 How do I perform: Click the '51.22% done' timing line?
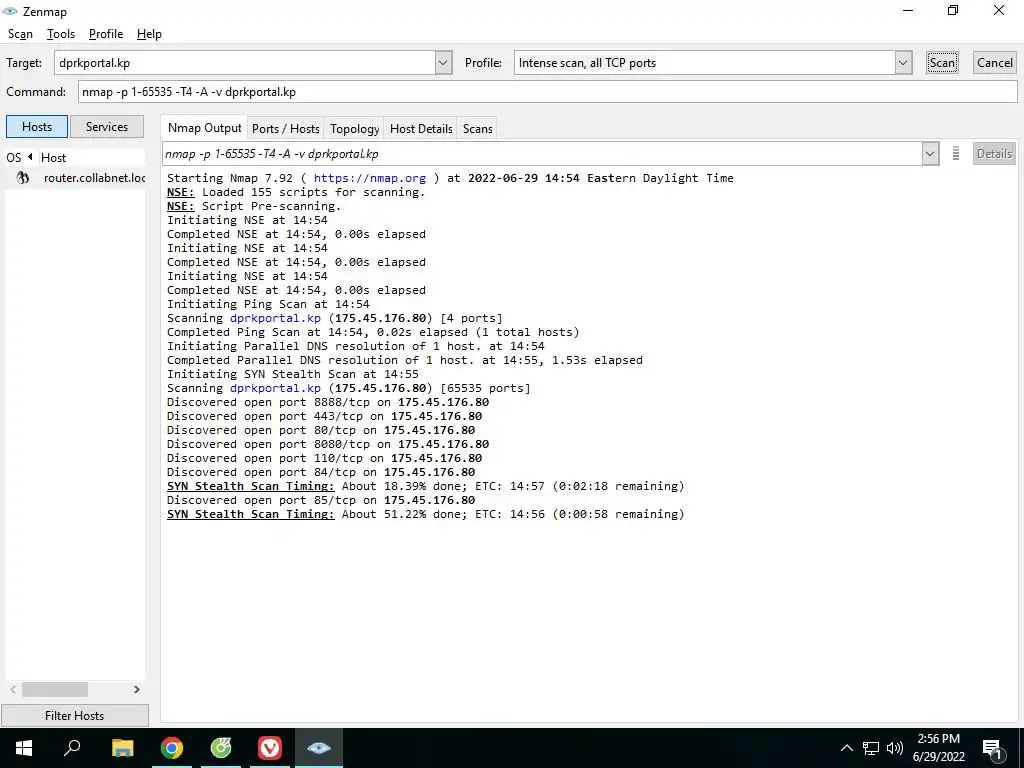coord(425,514)
